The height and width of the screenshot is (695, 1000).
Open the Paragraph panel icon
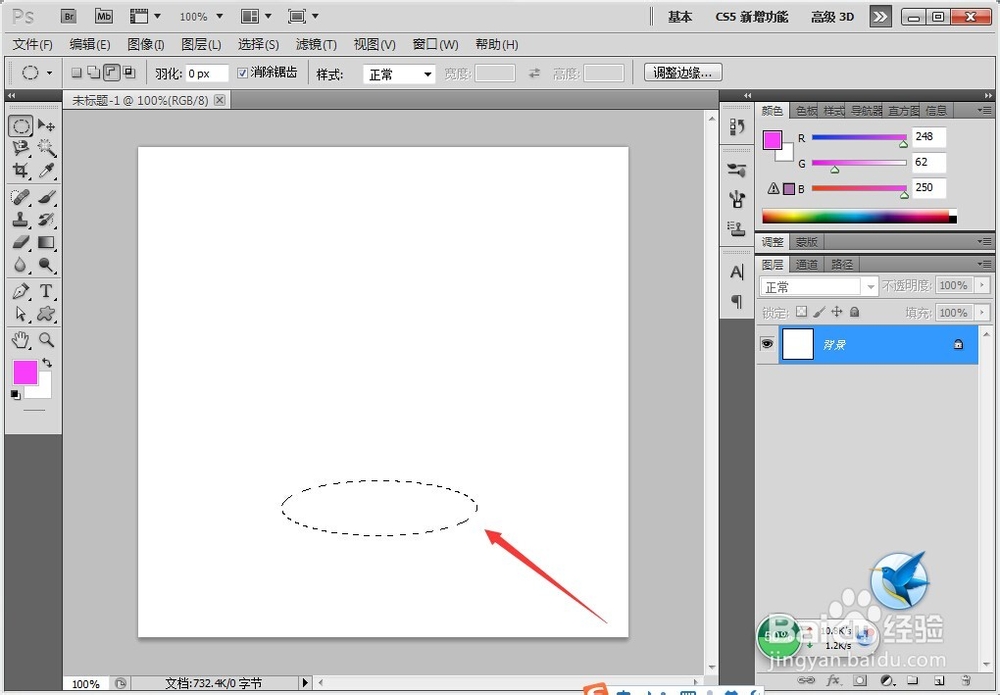click(x=737, y=301)
